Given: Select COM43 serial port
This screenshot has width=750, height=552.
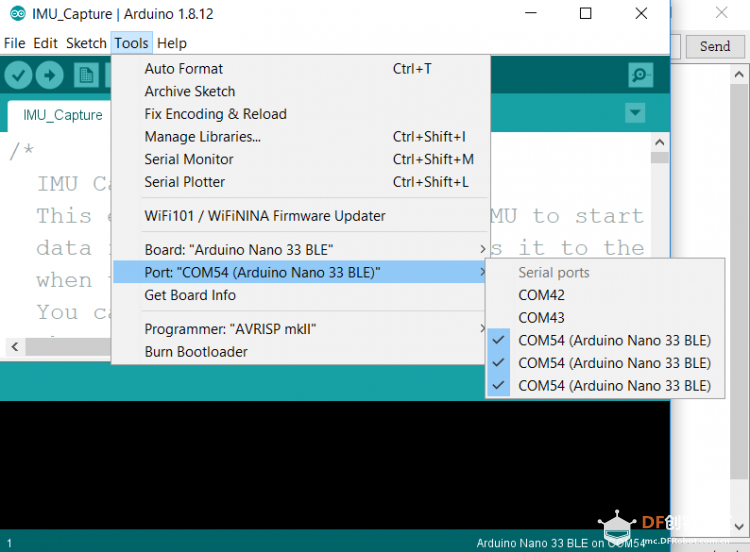Looking at the screenshot, I should tap(605, 318).
